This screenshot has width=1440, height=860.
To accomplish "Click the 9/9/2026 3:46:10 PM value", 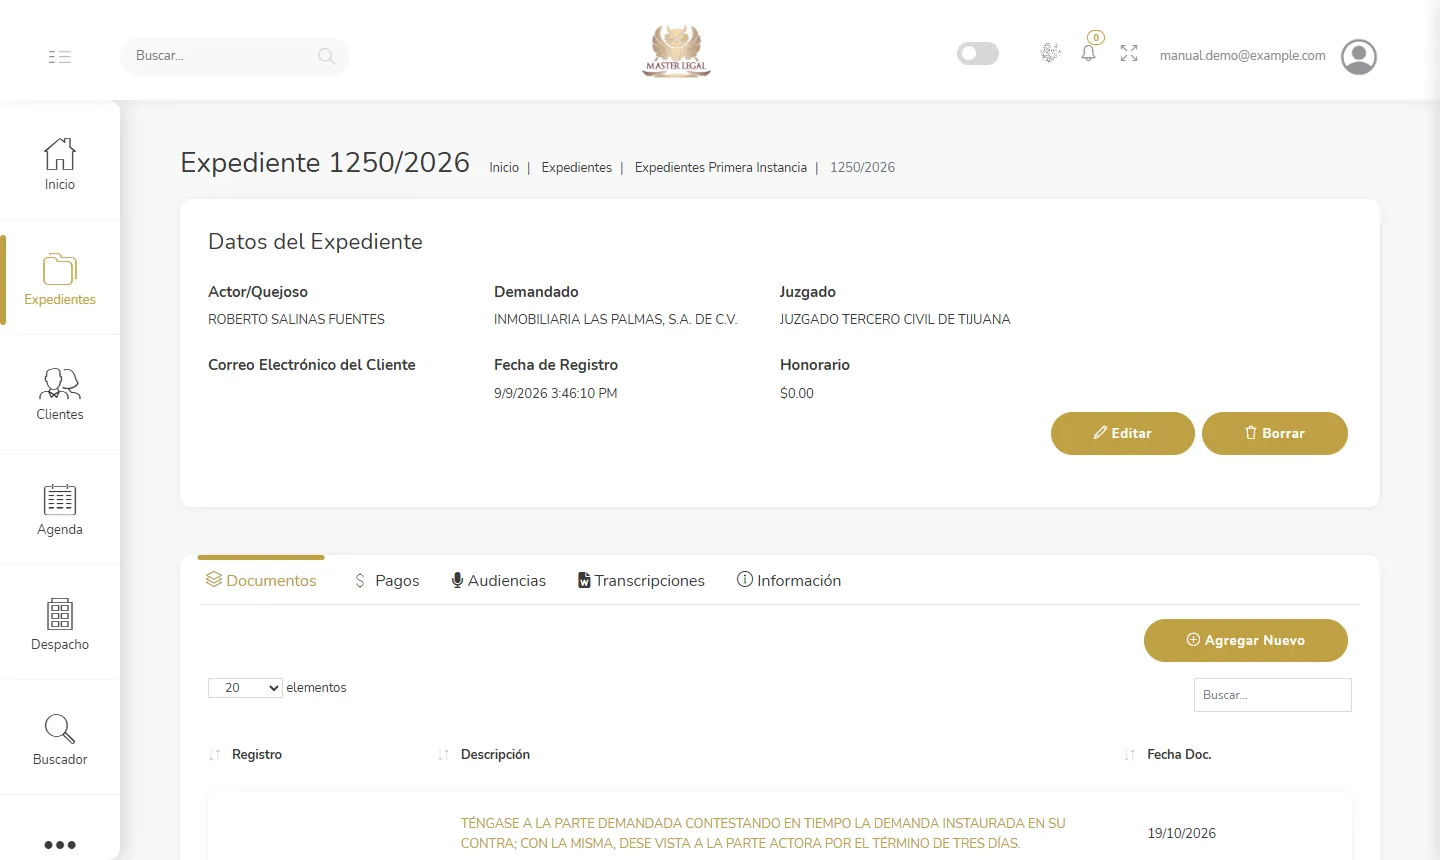I will pos(556,394).
